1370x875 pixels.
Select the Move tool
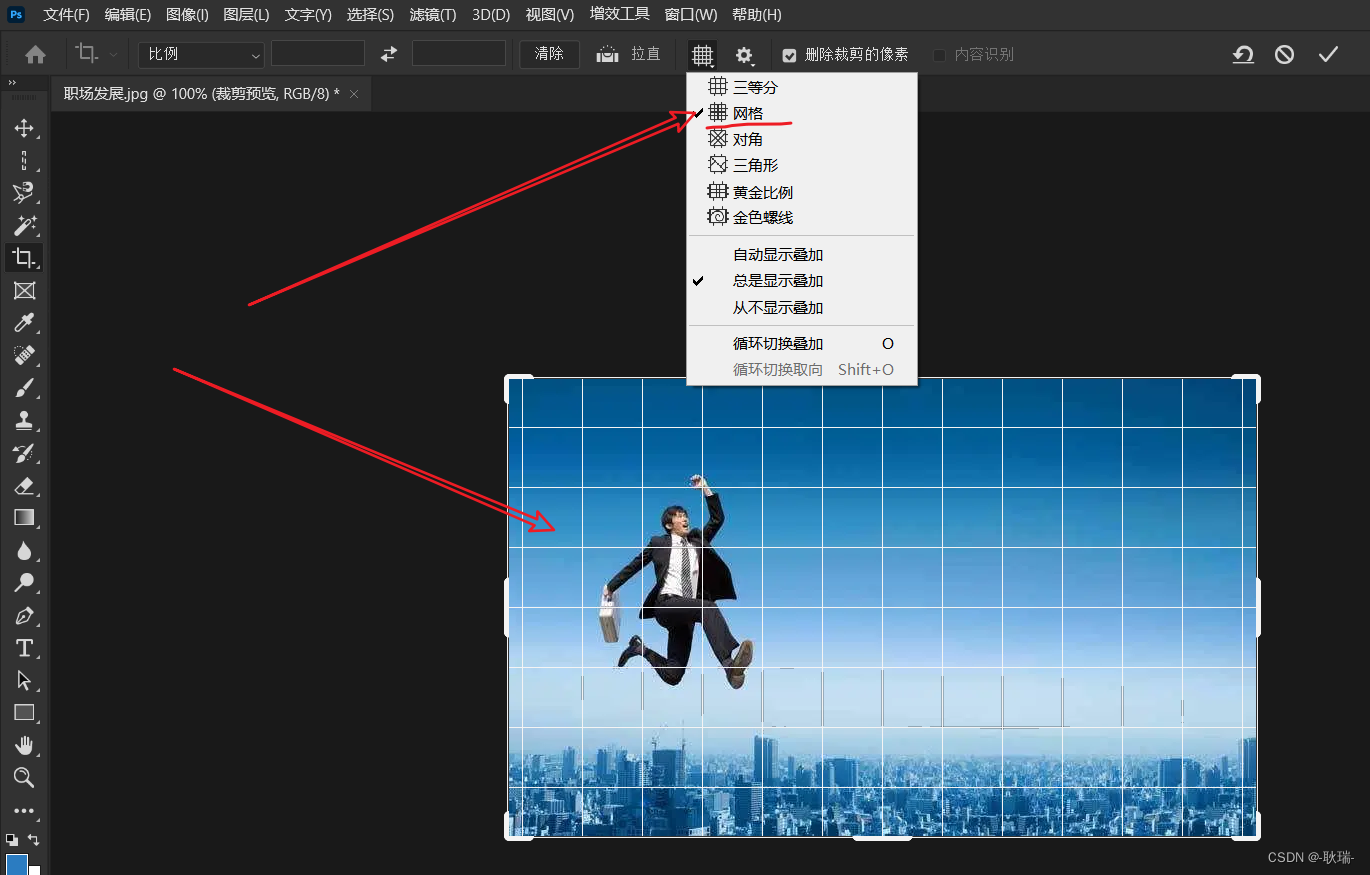coord(24,128)
